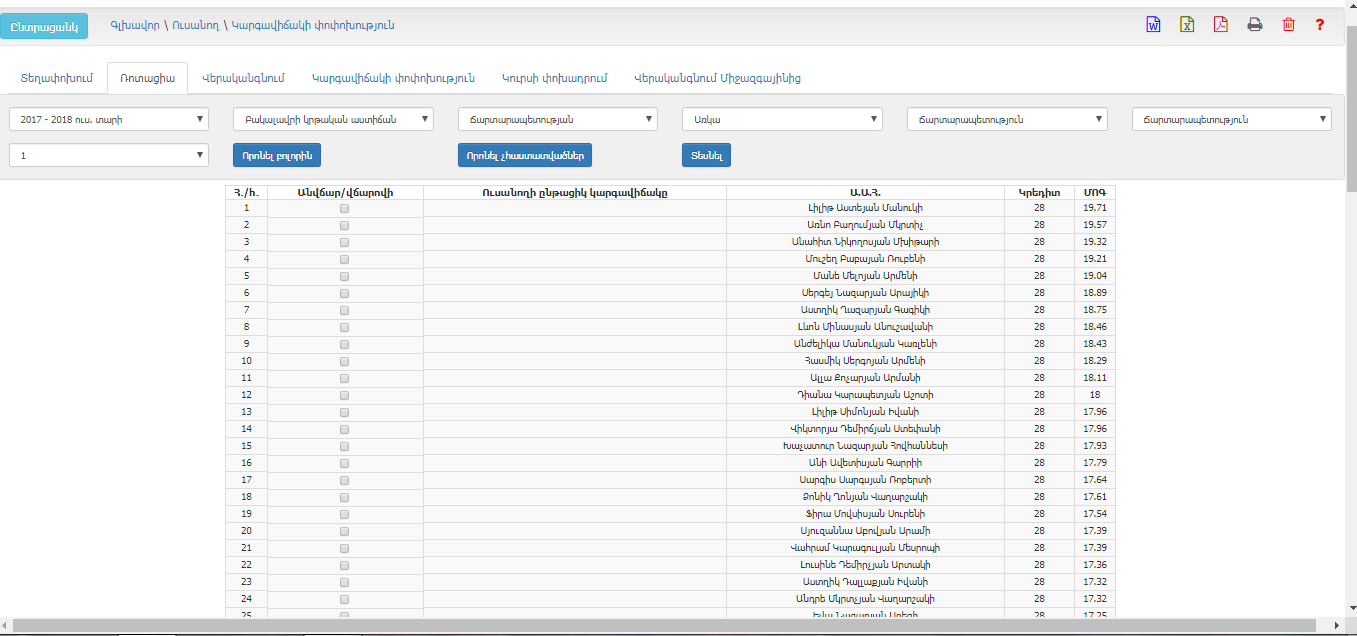
Task: Toggle the checkbox in row 22
Action: pos(345,565)
